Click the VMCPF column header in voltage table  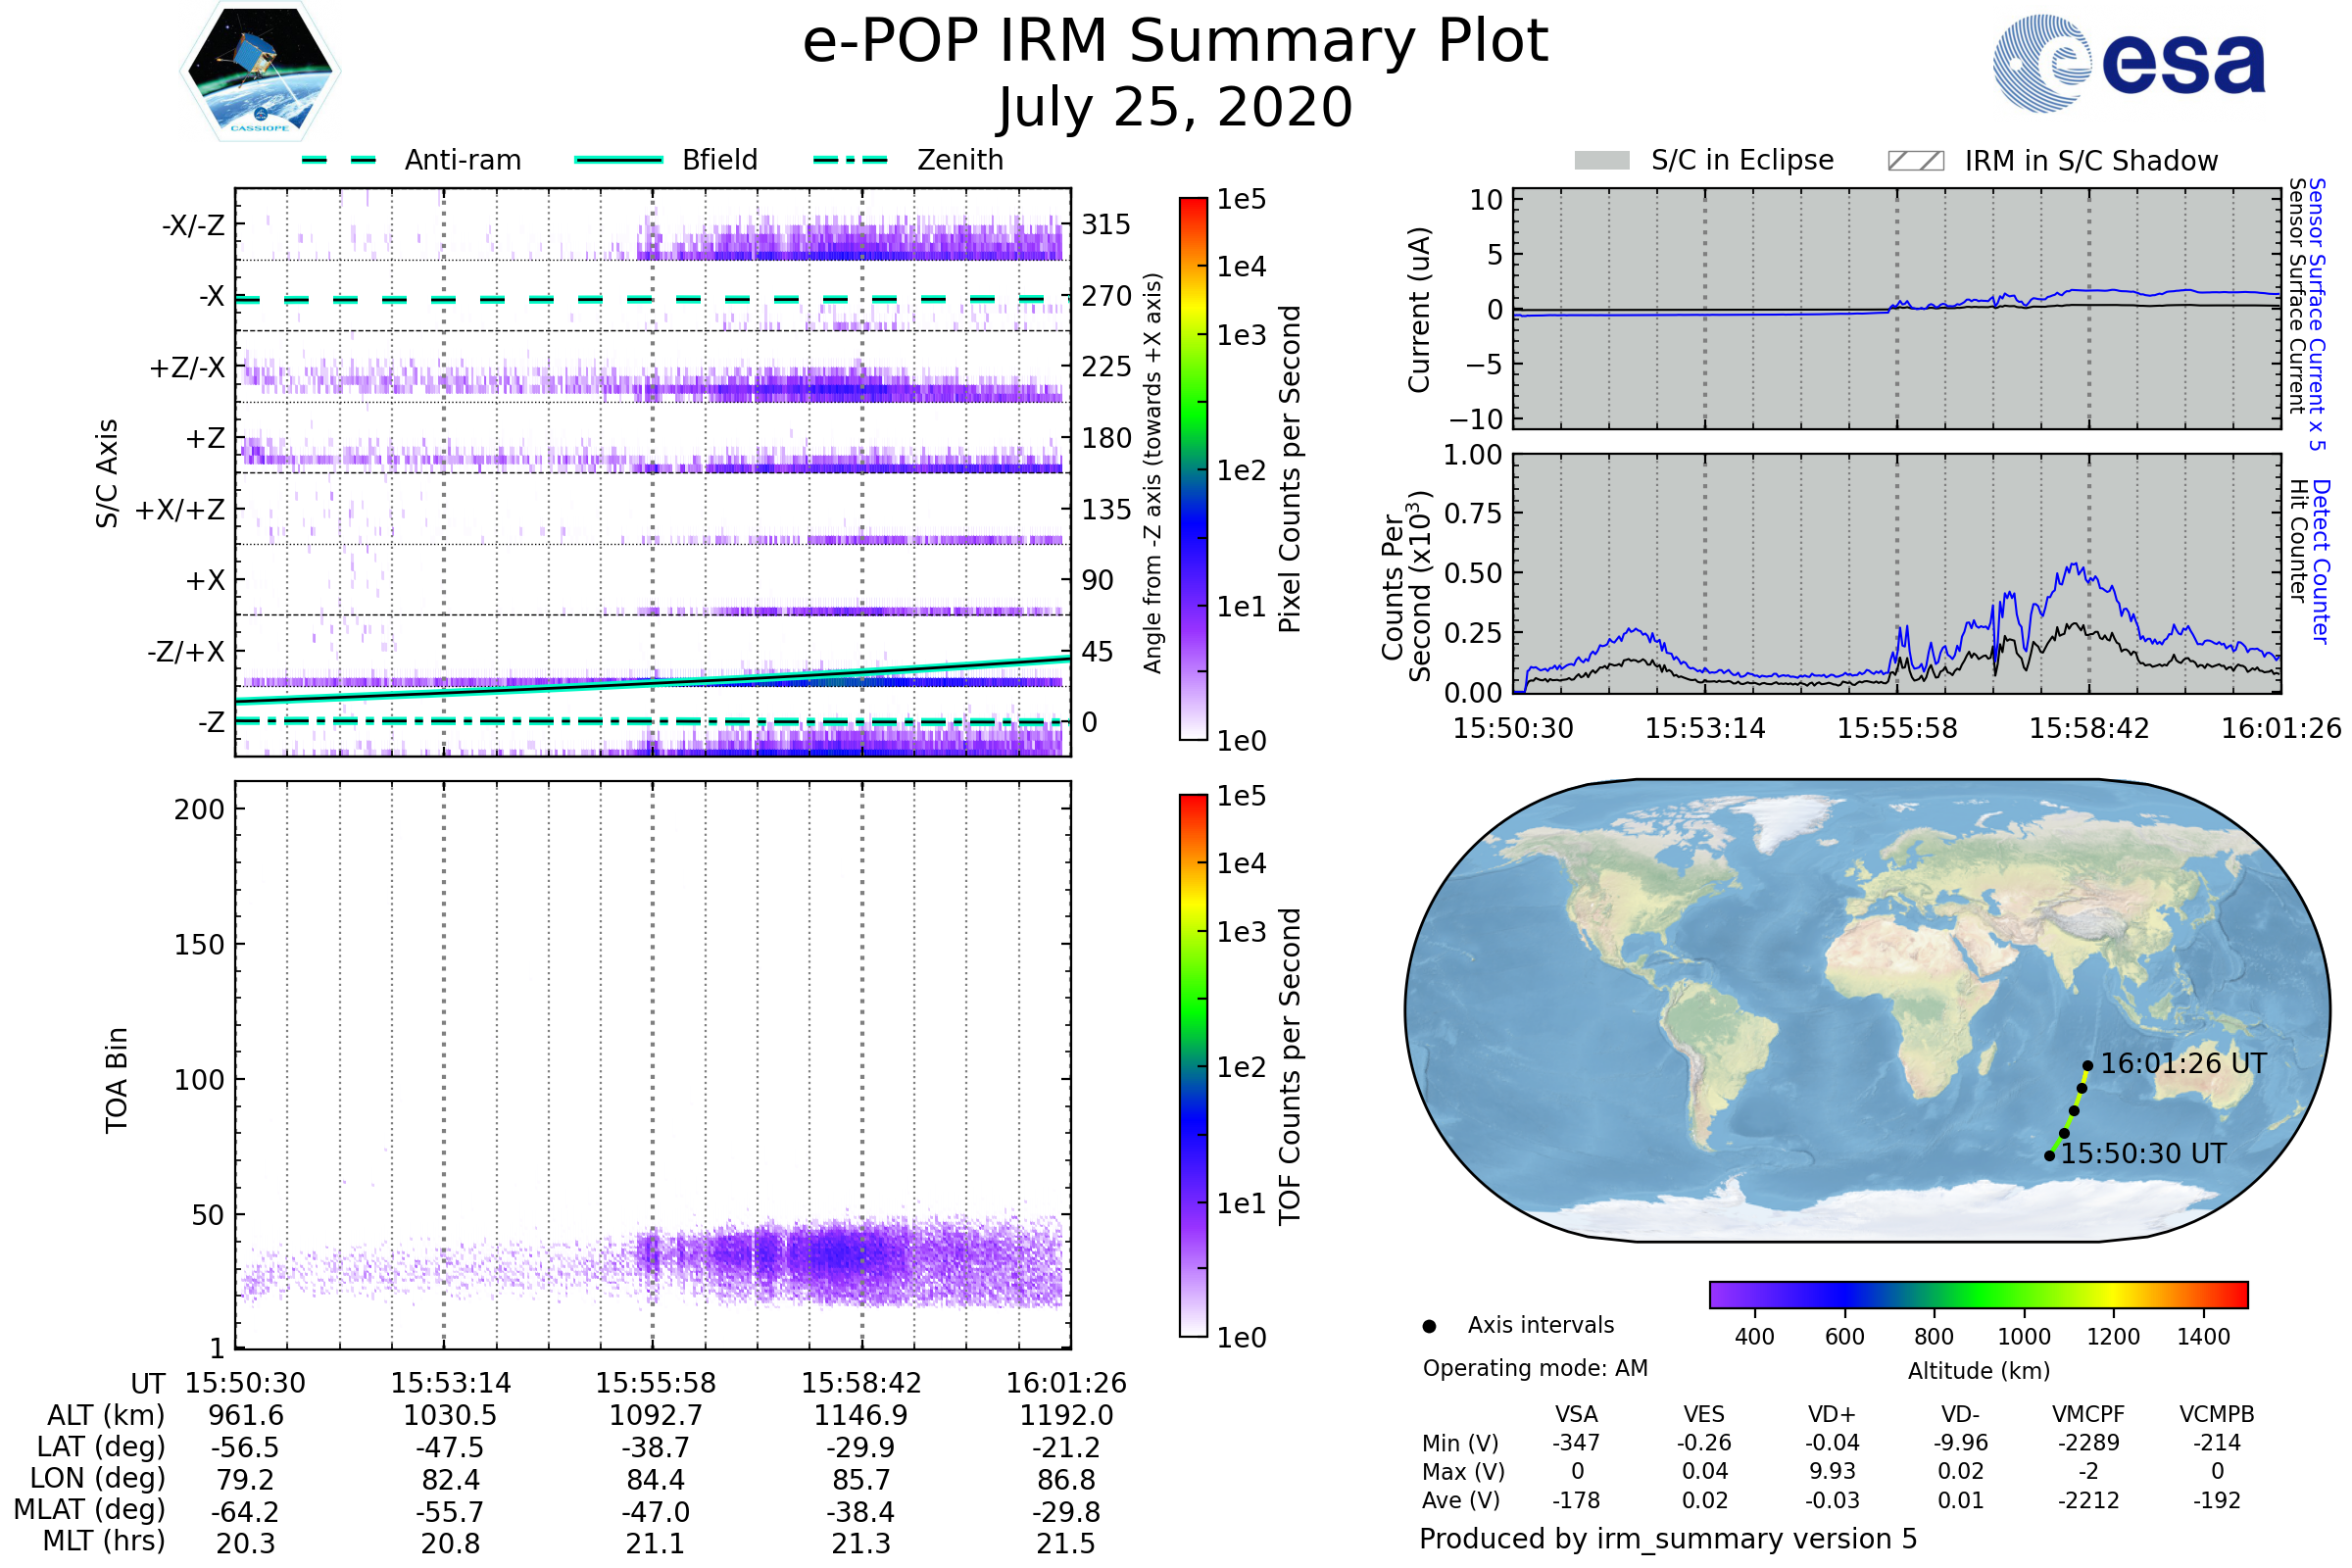coord(2088,1415)
